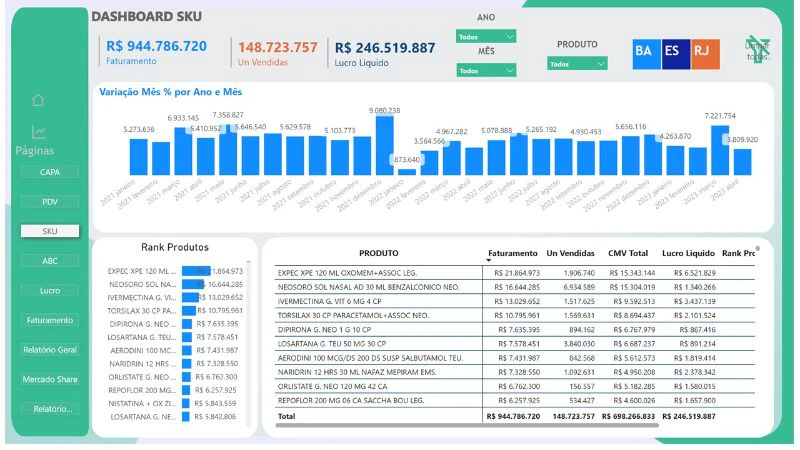The image size is (800, 450).
Task: Open the PDV page
Action: [x=50, y=202]
